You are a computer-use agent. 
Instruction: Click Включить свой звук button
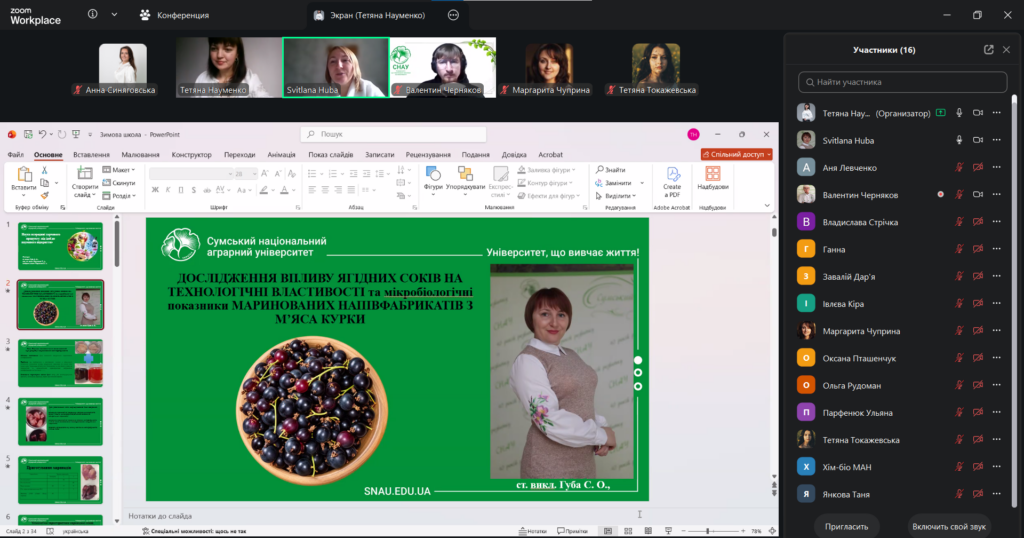pos(949,526)
